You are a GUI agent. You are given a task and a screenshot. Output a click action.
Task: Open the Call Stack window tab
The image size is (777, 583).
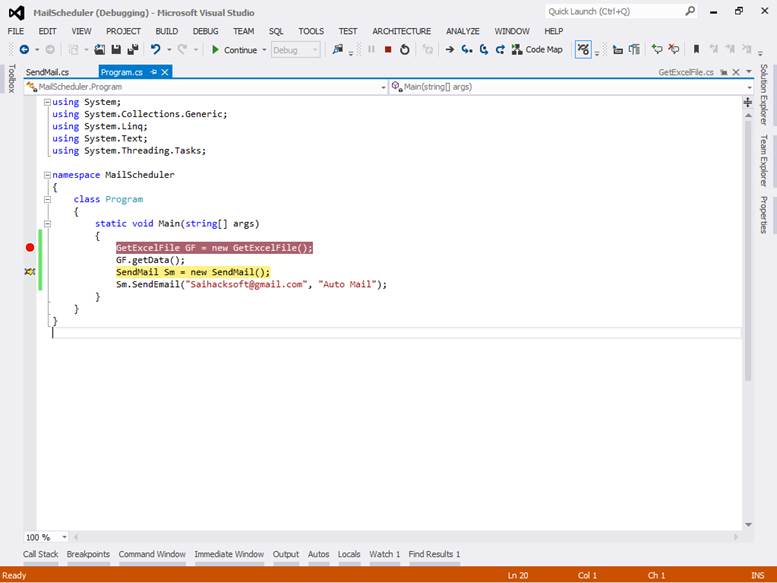[x=41, y=554]
